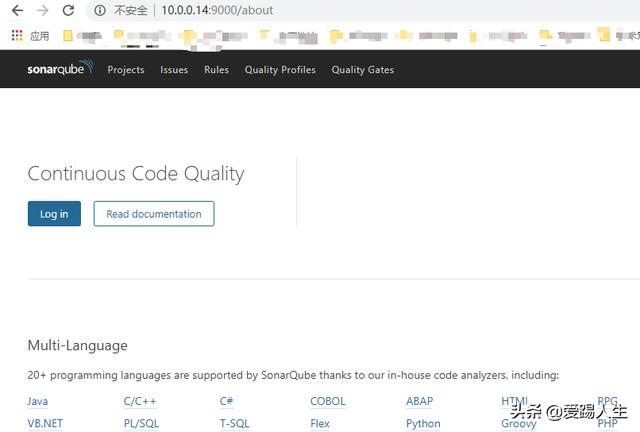
Task: Click the Read documentation button
Action: tap(154, 214)
